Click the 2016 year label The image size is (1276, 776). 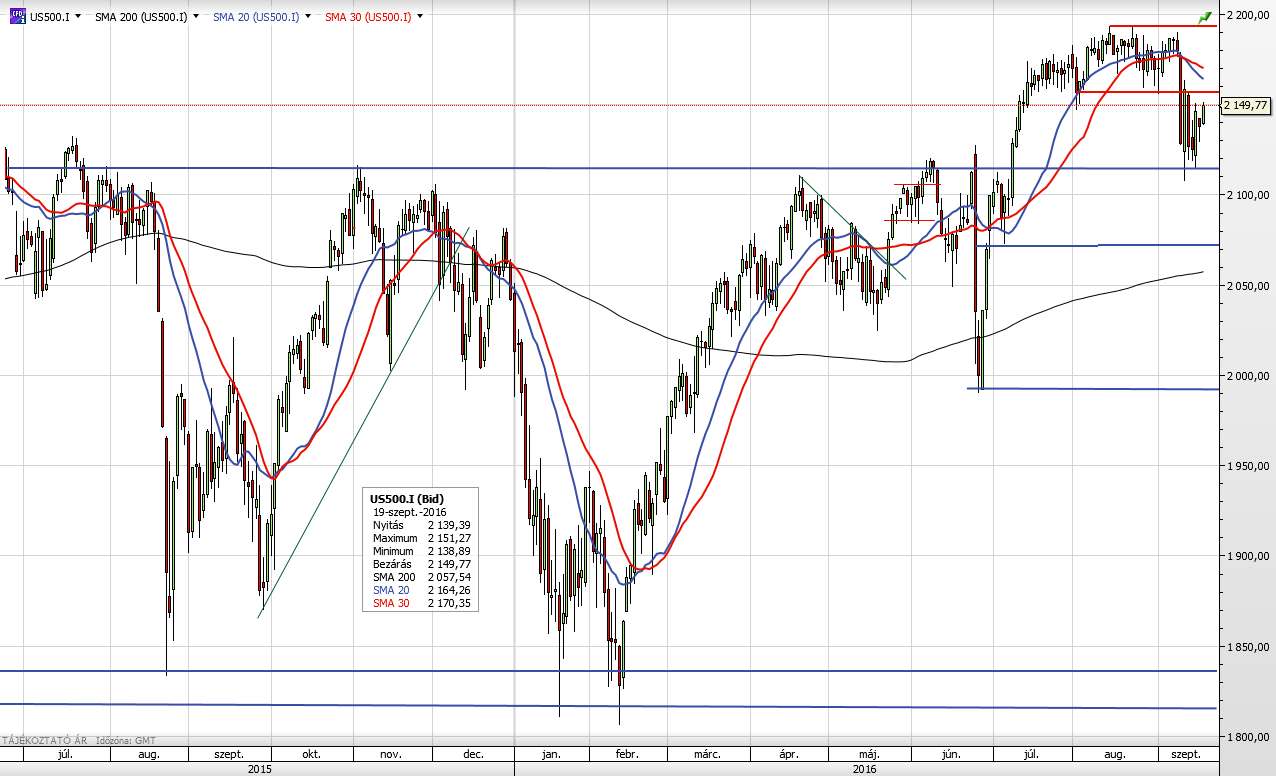(866, 769)
